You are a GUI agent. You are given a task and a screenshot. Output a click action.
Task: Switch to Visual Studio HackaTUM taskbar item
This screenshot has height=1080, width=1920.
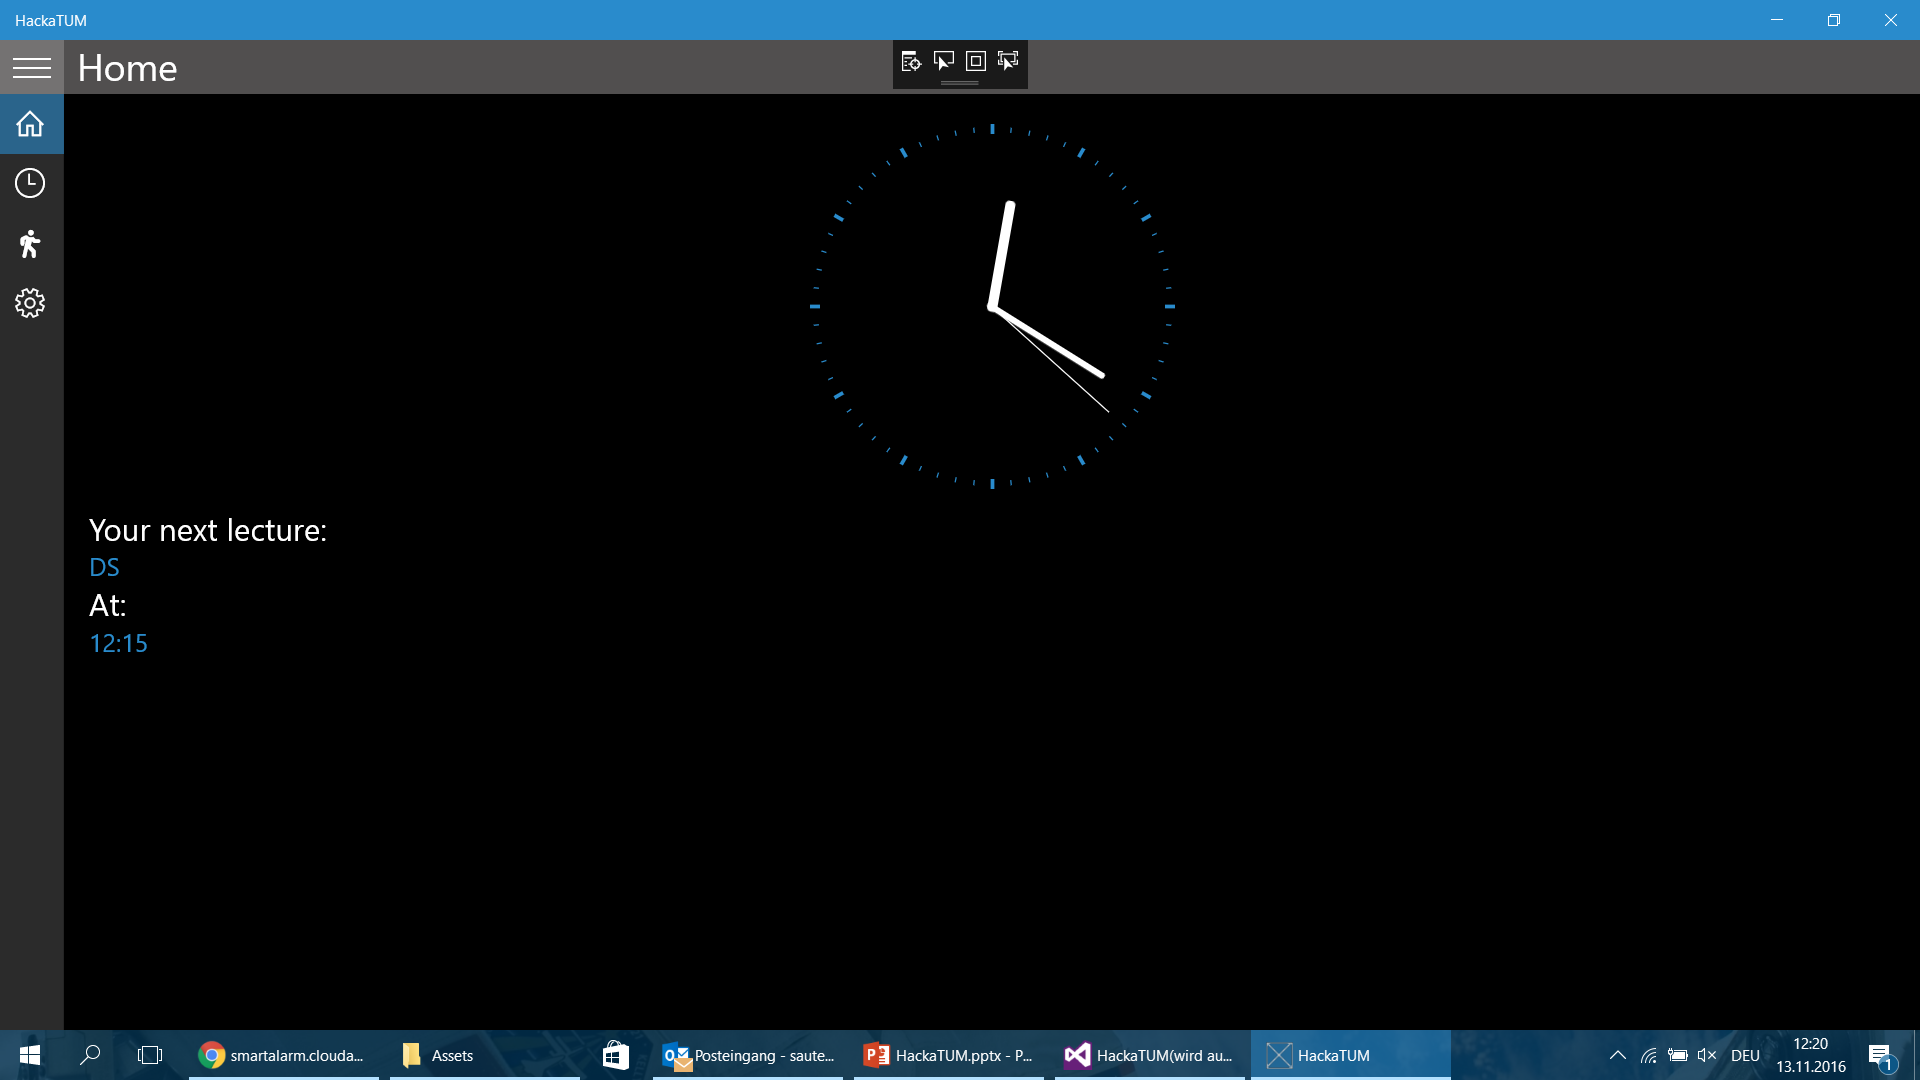pyautogui.click(x=1148, y=1055)
